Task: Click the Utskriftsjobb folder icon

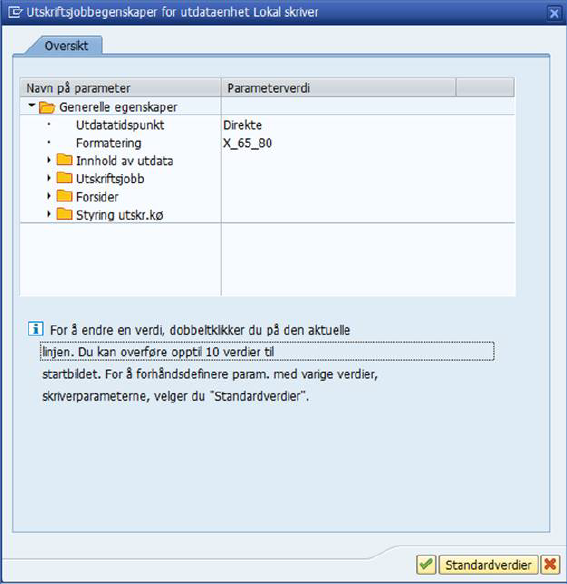Action: click(x=64, y=178)
